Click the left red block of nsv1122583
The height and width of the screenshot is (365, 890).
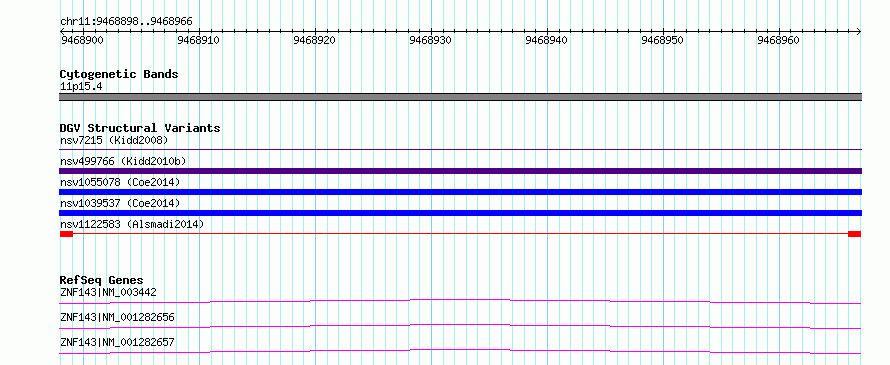66,234
